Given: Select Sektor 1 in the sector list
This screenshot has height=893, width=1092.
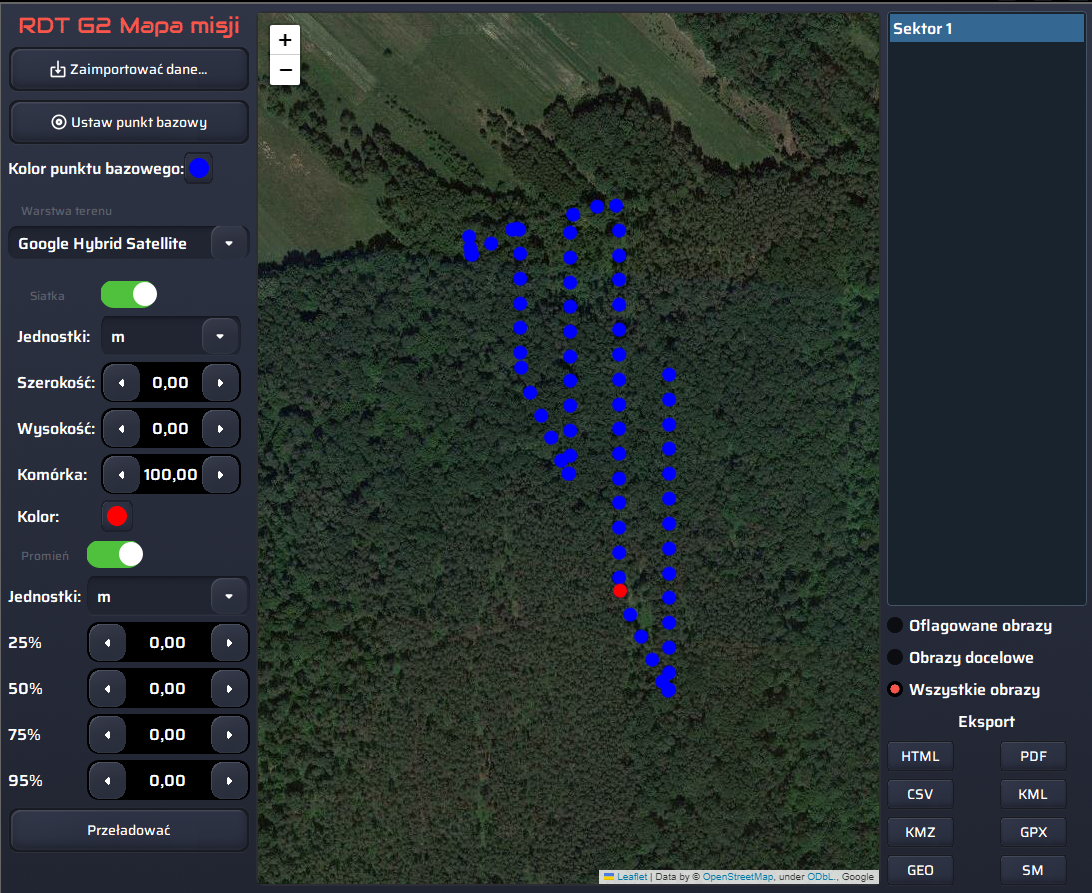Looking at the screenshot, I should tap(986, 29).
